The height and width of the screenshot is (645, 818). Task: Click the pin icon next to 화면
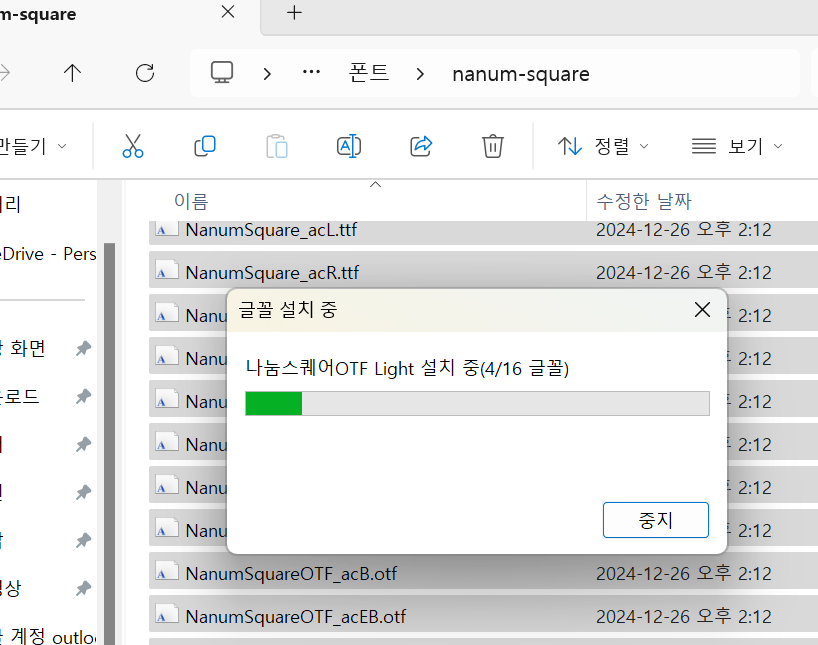pos(83,348)
